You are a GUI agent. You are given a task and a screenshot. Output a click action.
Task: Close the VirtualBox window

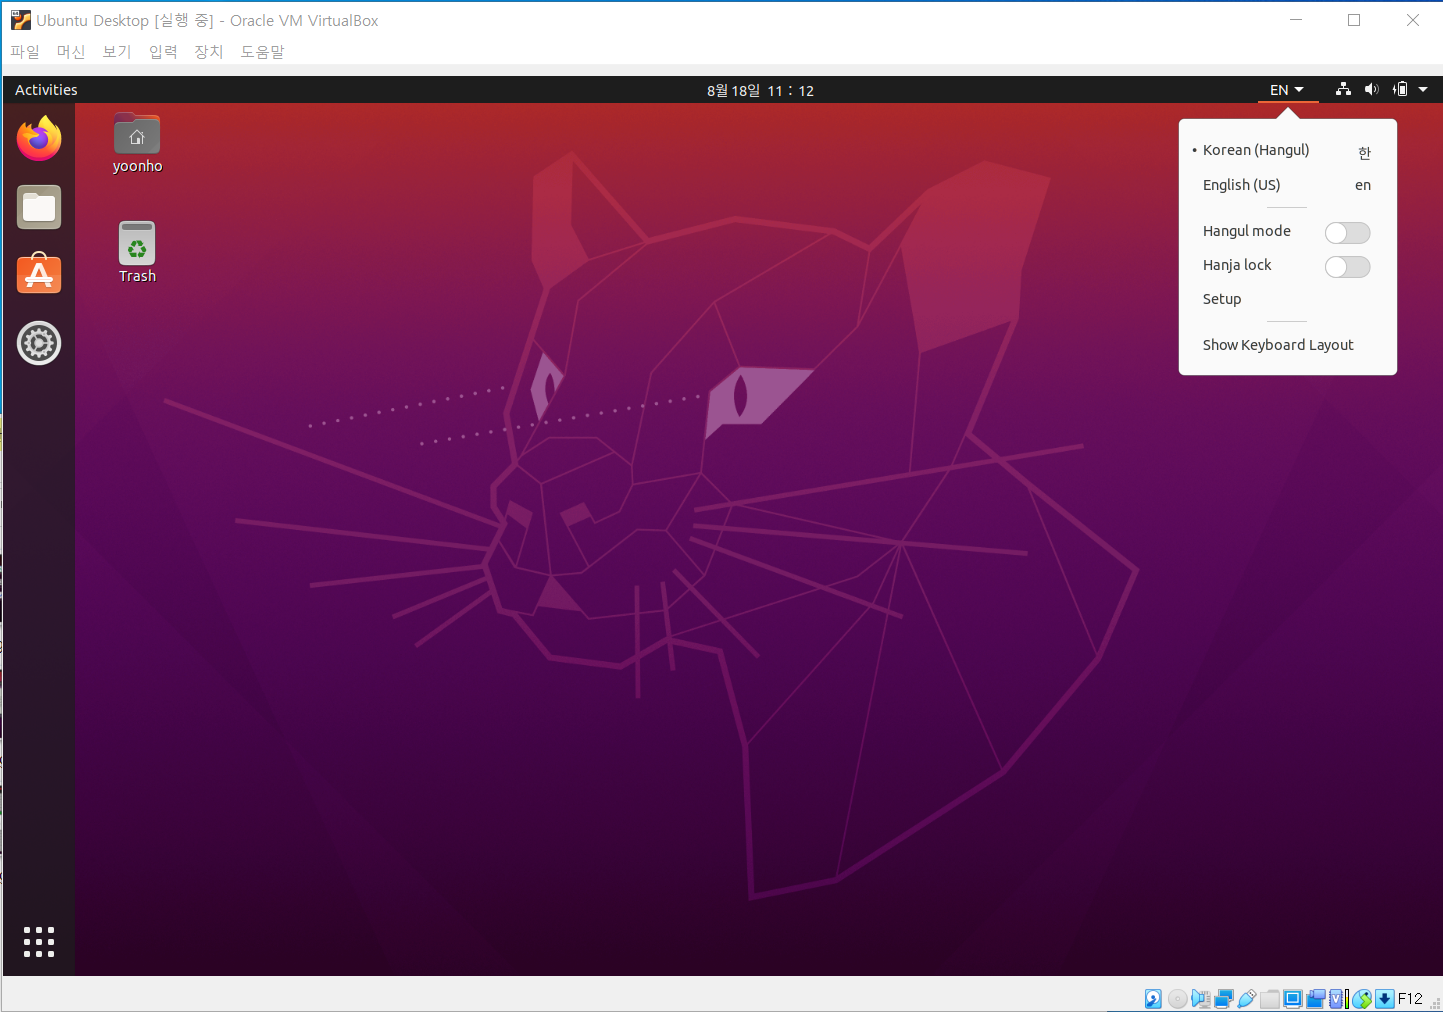click(x=1413, y=20)
